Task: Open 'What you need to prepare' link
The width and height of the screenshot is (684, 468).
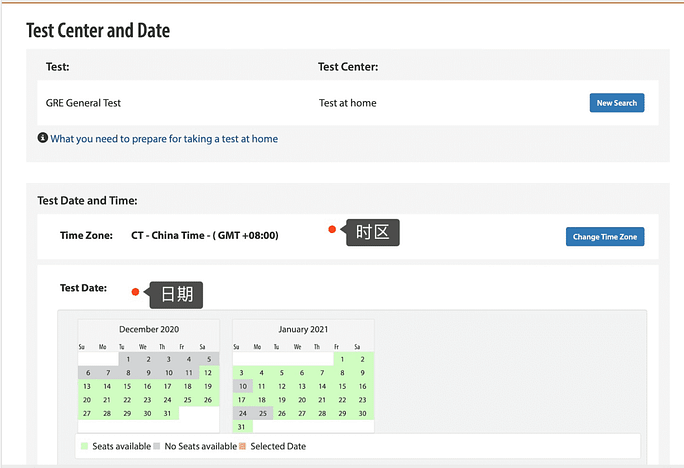Action: coord(164,139)
